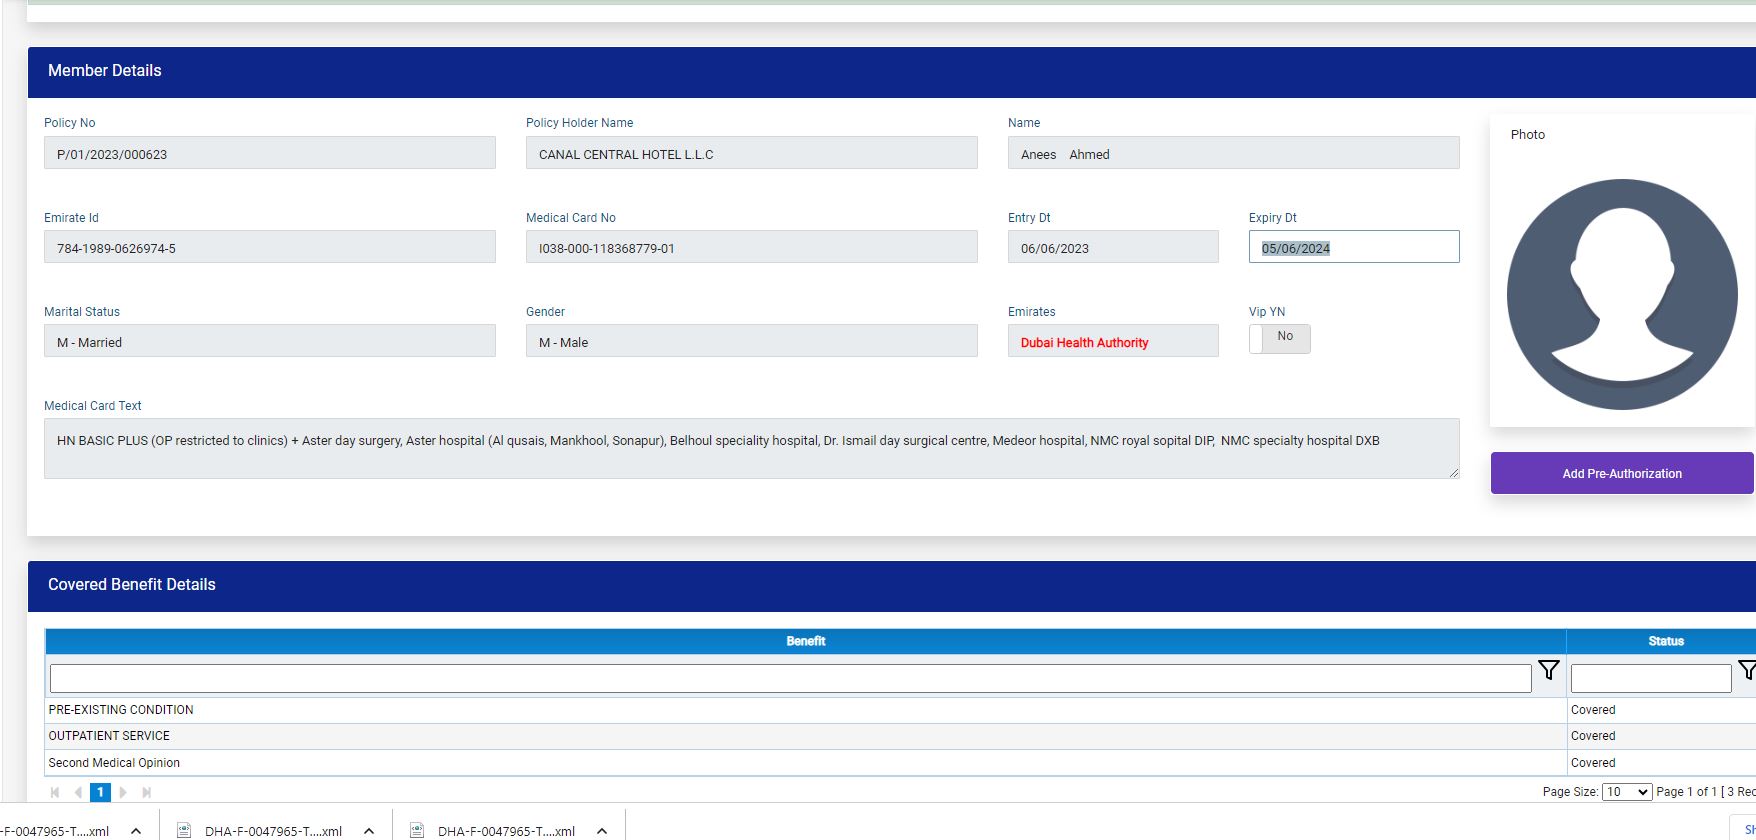Click the Benefit filter text box
1756x840 pixels.
[x=790, y=678]
